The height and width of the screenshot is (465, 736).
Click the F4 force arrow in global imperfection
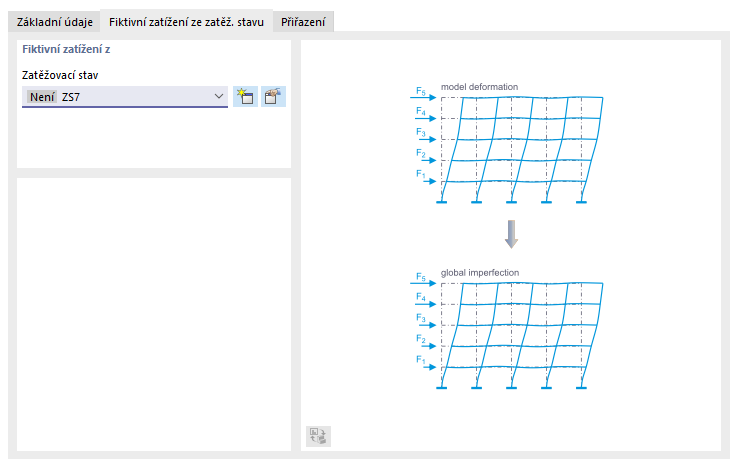click(427, 304)
